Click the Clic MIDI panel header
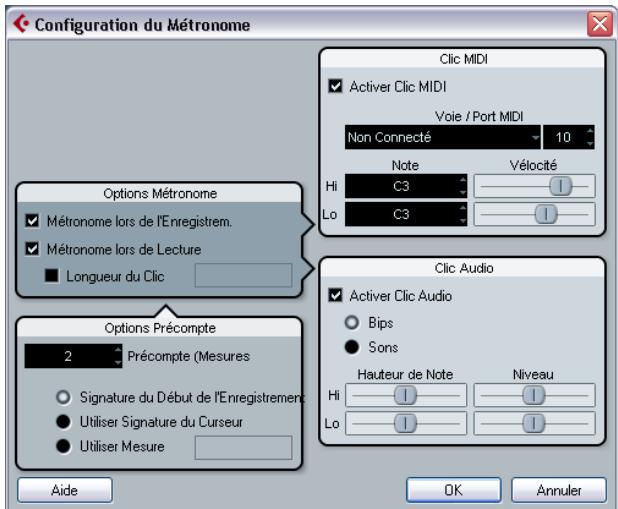Screen dimensions: 618x509 (463, 59)
